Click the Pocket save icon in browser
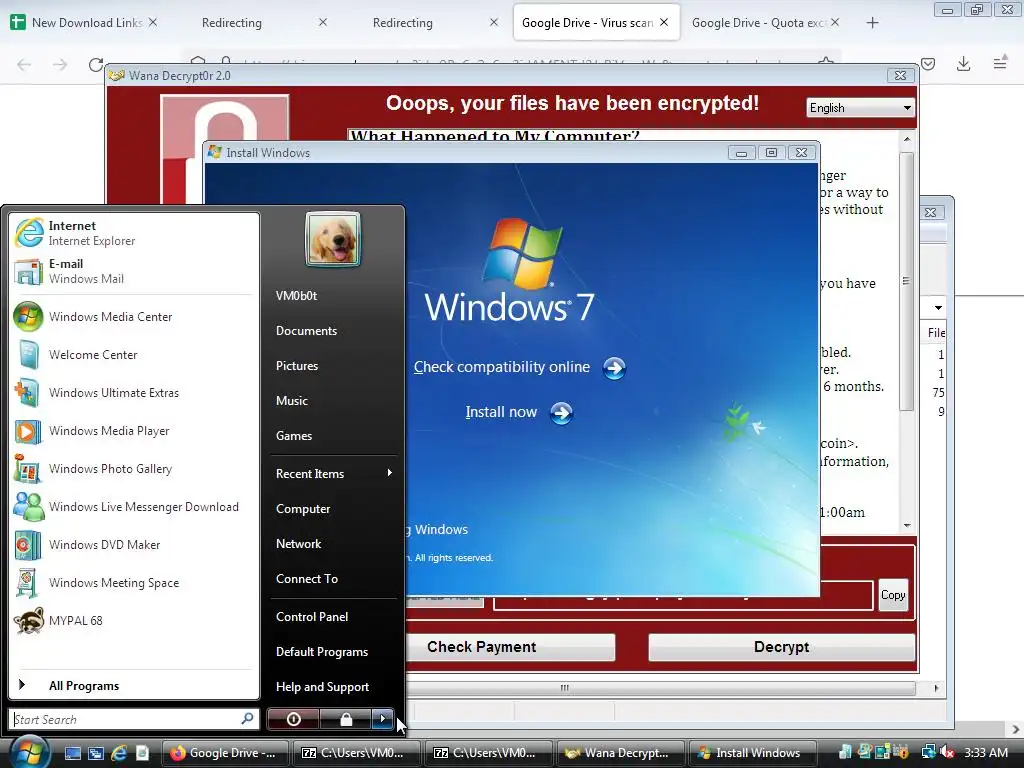 tap(928, 63)
